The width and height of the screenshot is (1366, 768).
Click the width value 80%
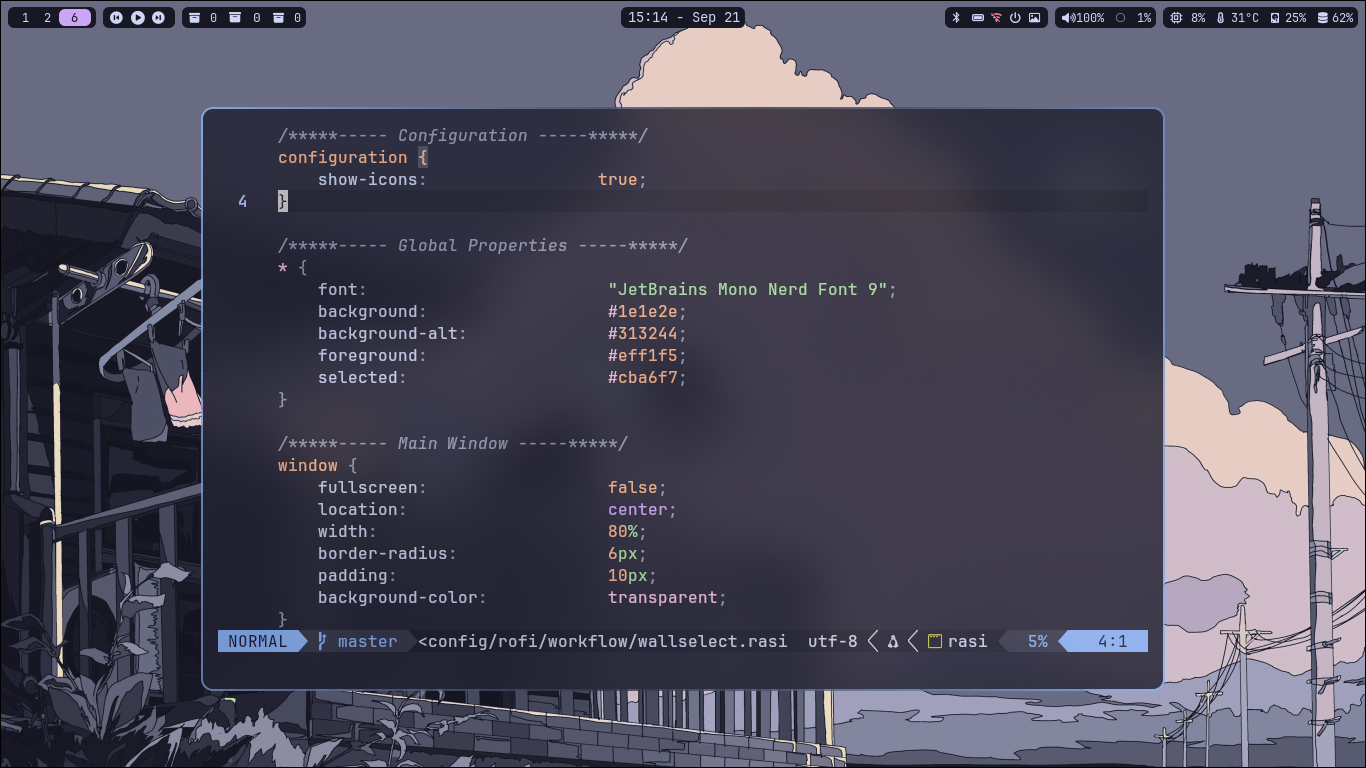[x=623, y=531]
